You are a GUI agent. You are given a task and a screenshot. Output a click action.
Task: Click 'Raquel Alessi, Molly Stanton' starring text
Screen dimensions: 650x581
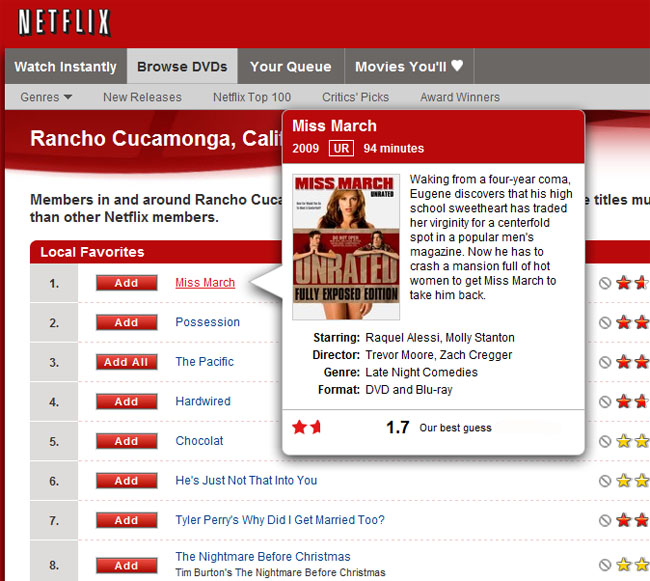(440, 338)
